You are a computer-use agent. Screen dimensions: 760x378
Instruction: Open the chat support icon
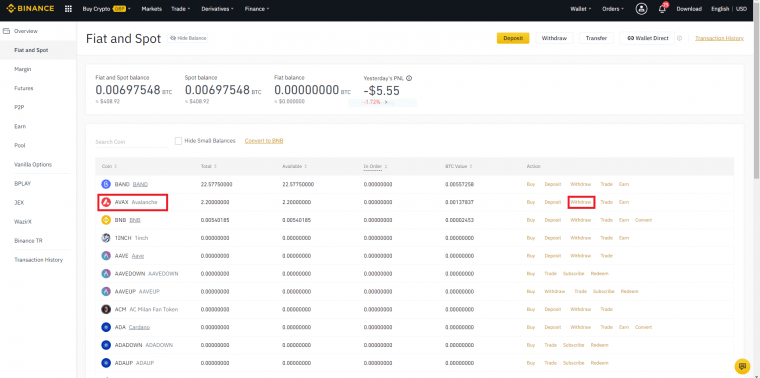pyautogui.click(x=742, y=366)
